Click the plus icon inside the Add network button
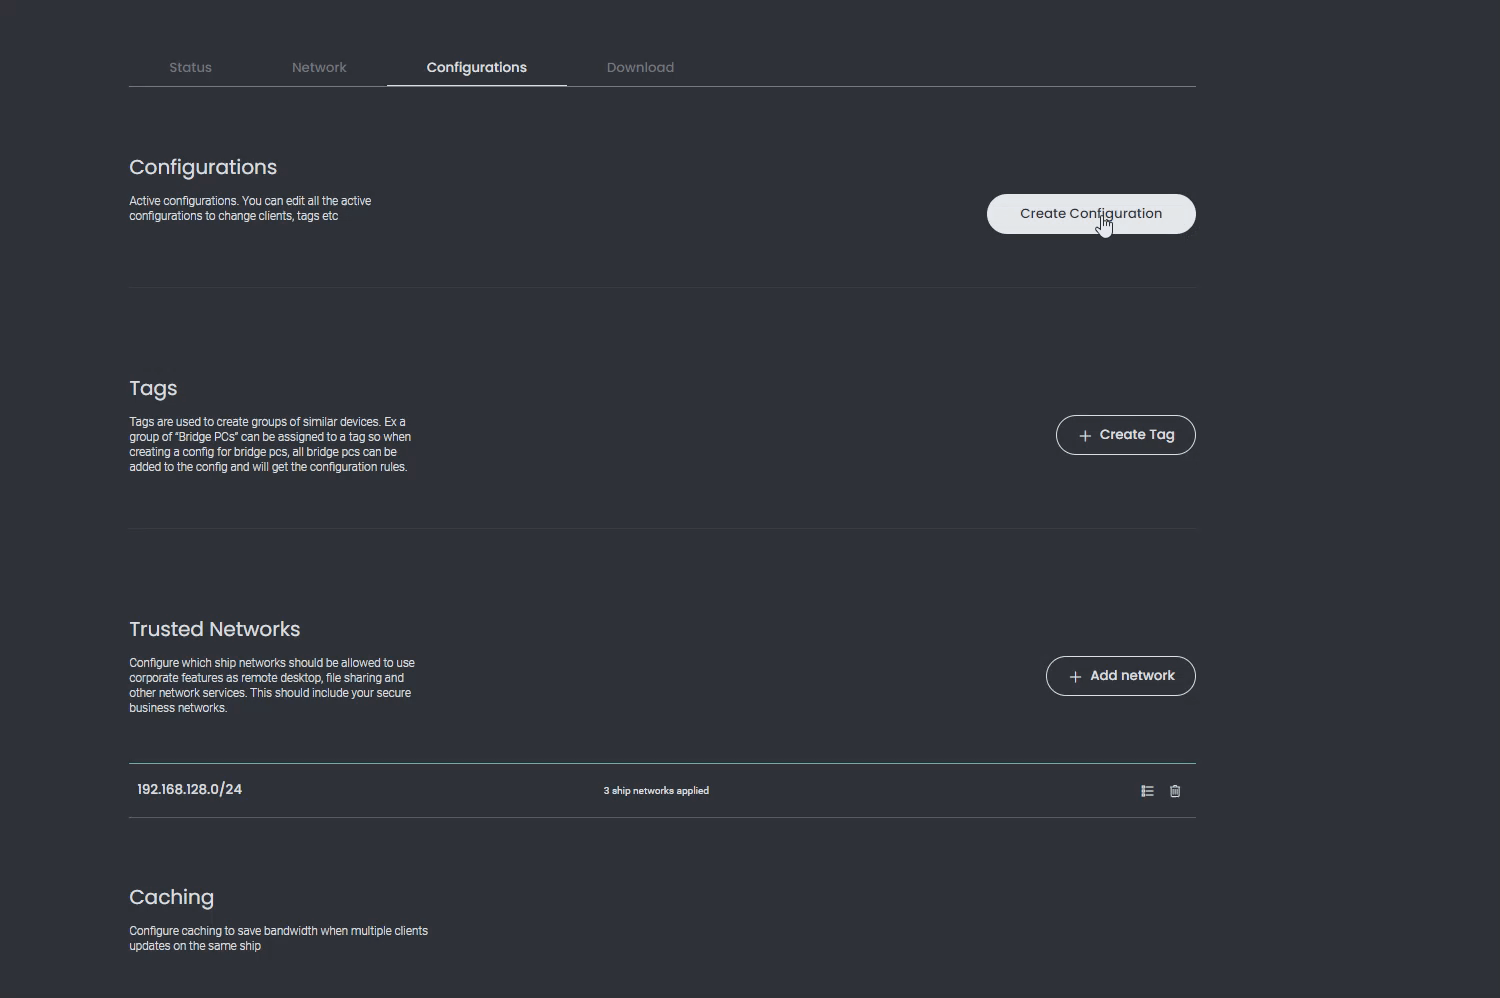The width and height of the screenshot is (1500, 998). click(x=1074, y=677)
